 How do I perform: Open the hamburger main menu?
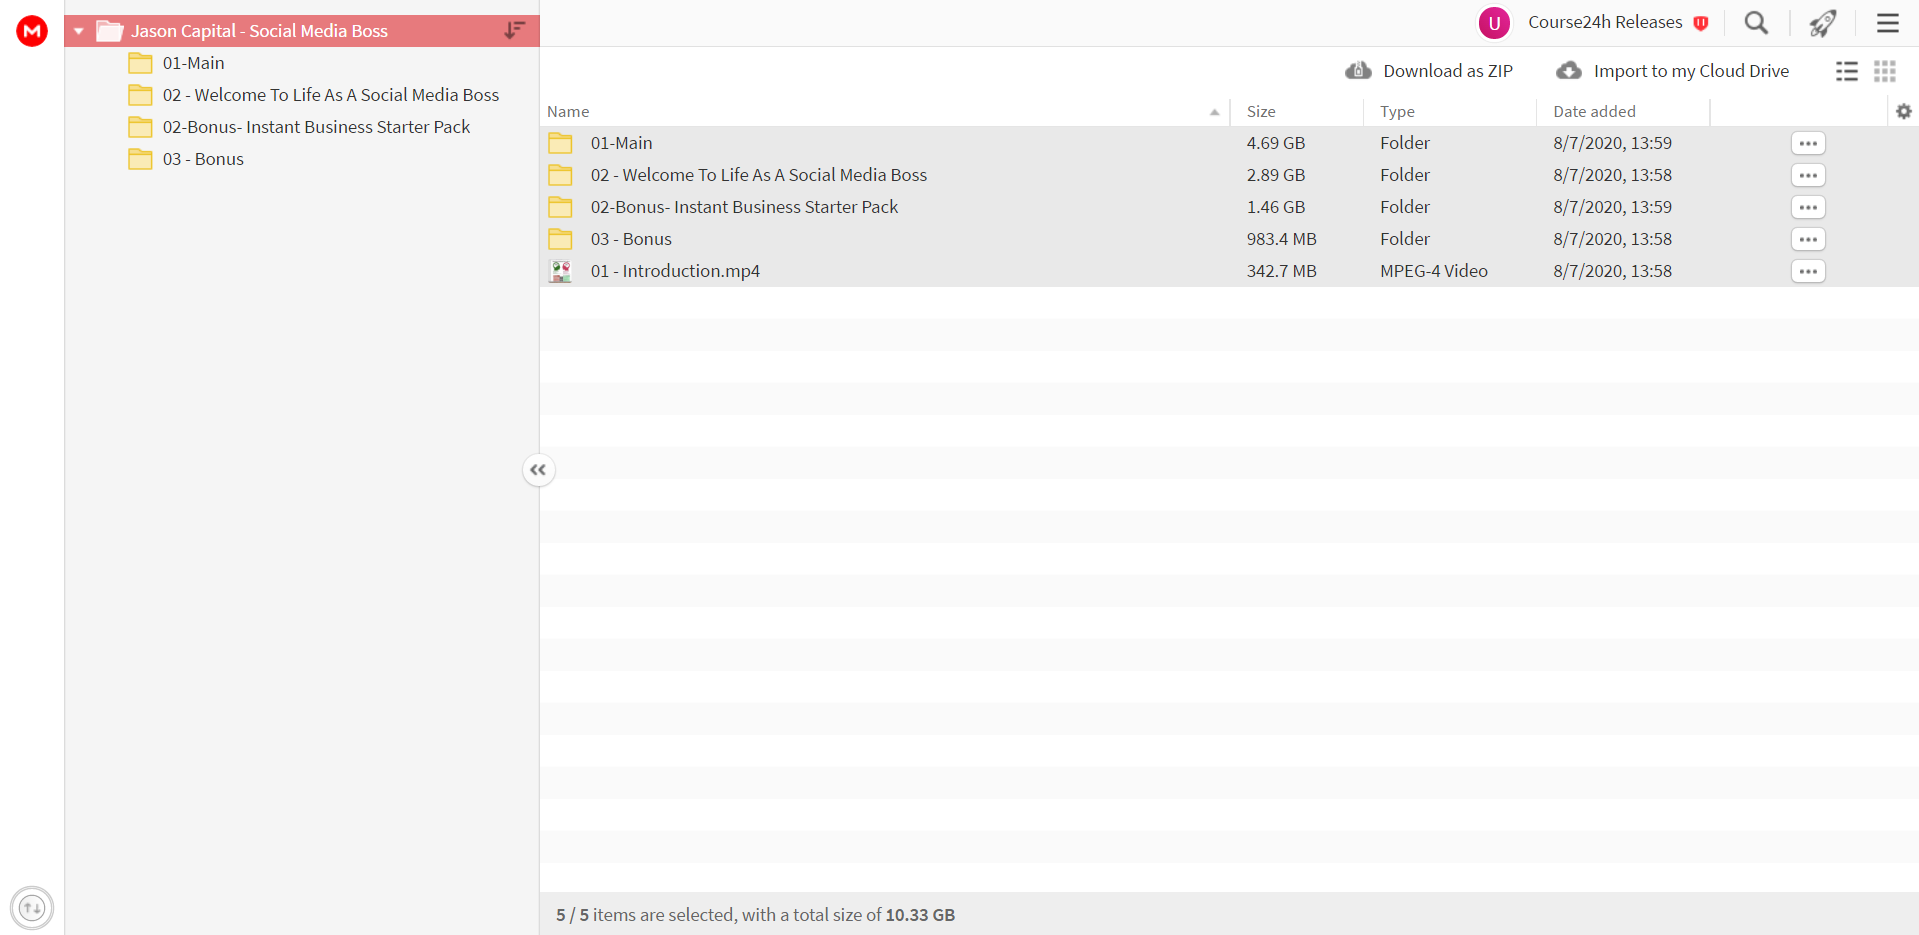[1888, 22]
